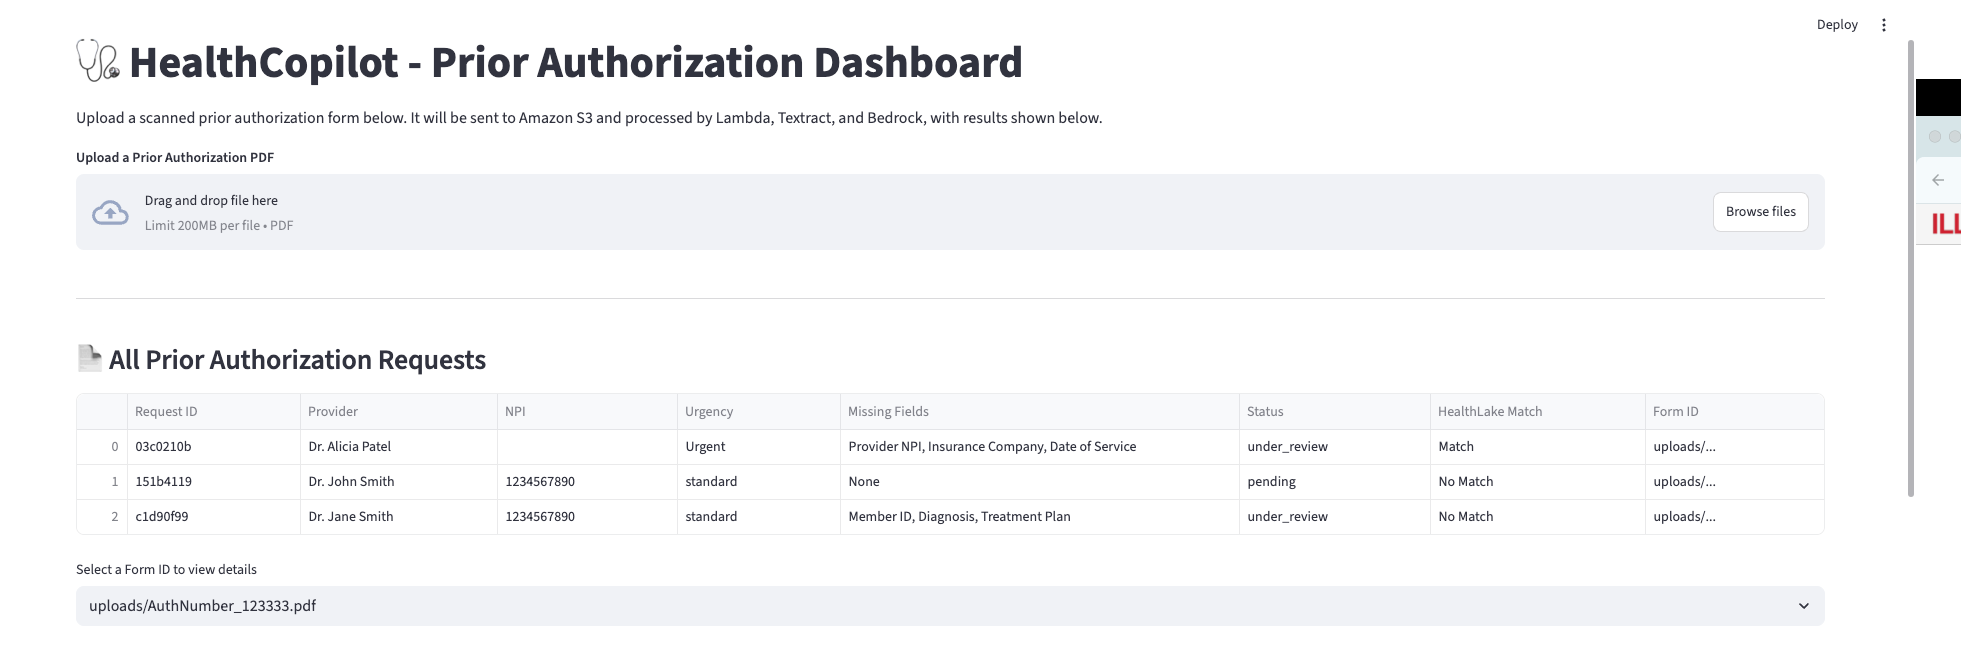This screenshot has height=653, width=1961.
Task: Click the document icon beside All Prior Authorization Requests
Action: coord(90,358)
